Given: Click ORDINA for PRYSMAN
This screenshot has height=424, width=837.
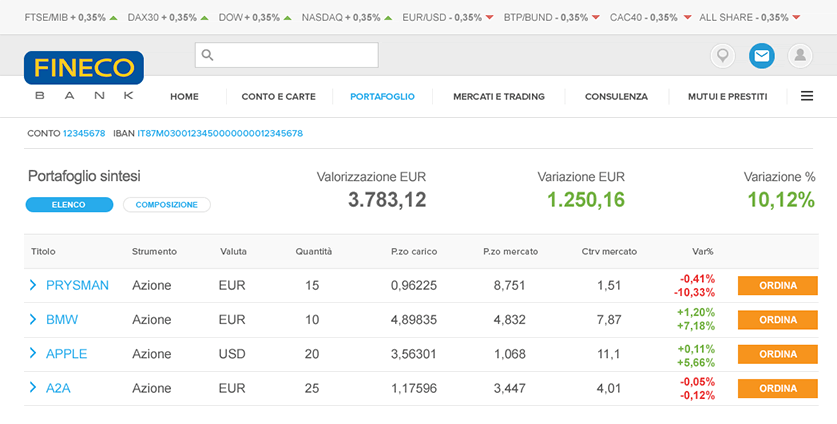Looking at the screenshot, I should (x=778, y=286).
